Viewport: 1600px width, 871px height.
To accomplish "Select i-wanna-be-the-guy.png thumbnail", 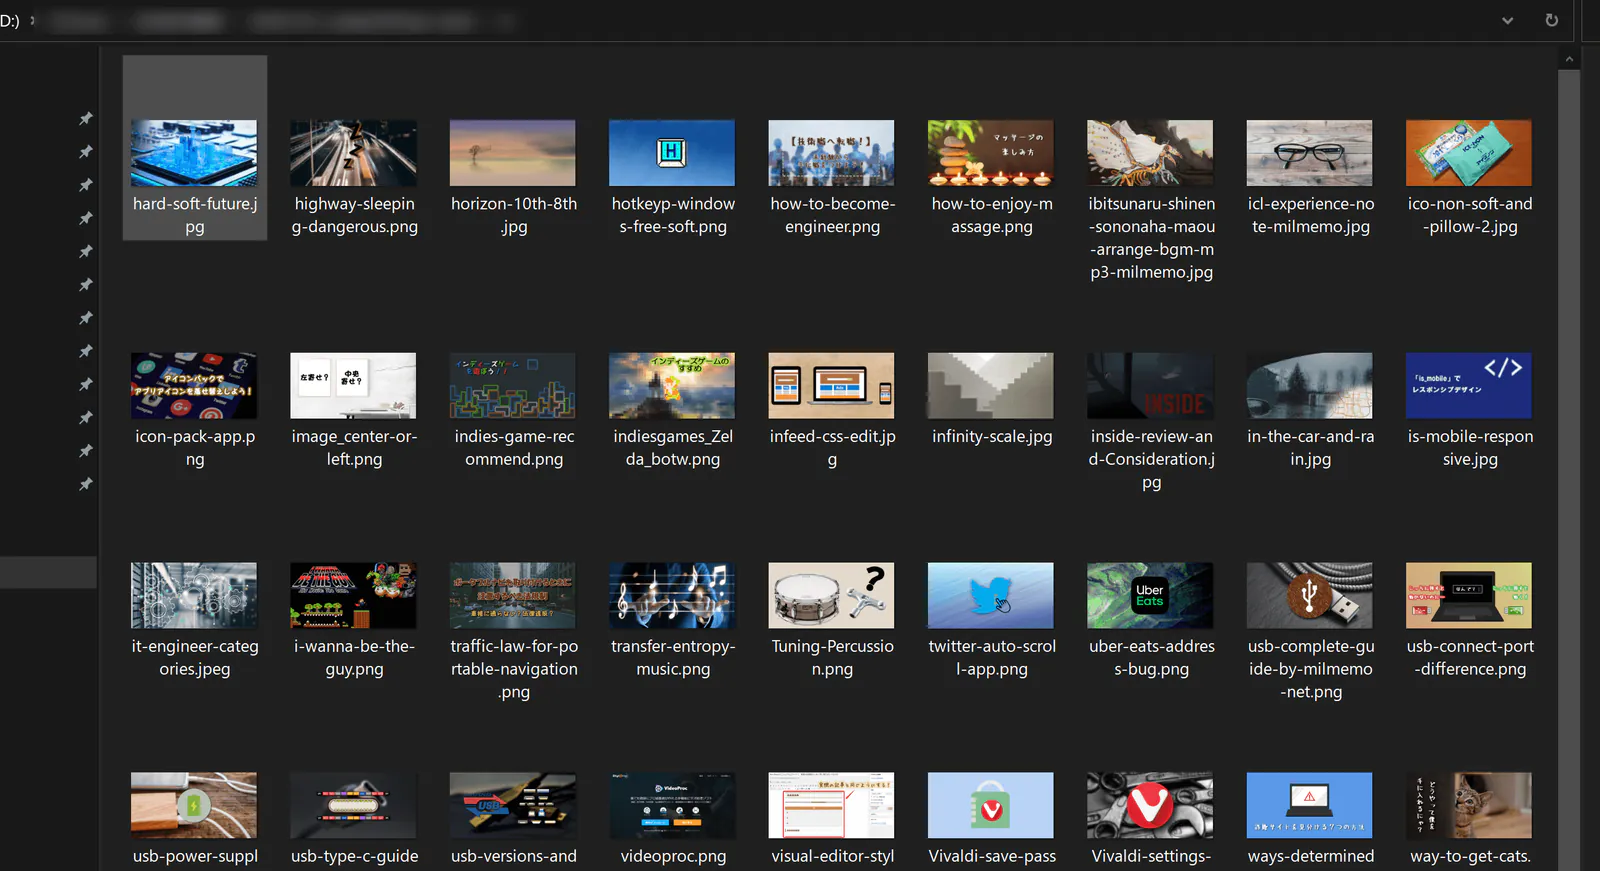I will click(x=353, y=595).
